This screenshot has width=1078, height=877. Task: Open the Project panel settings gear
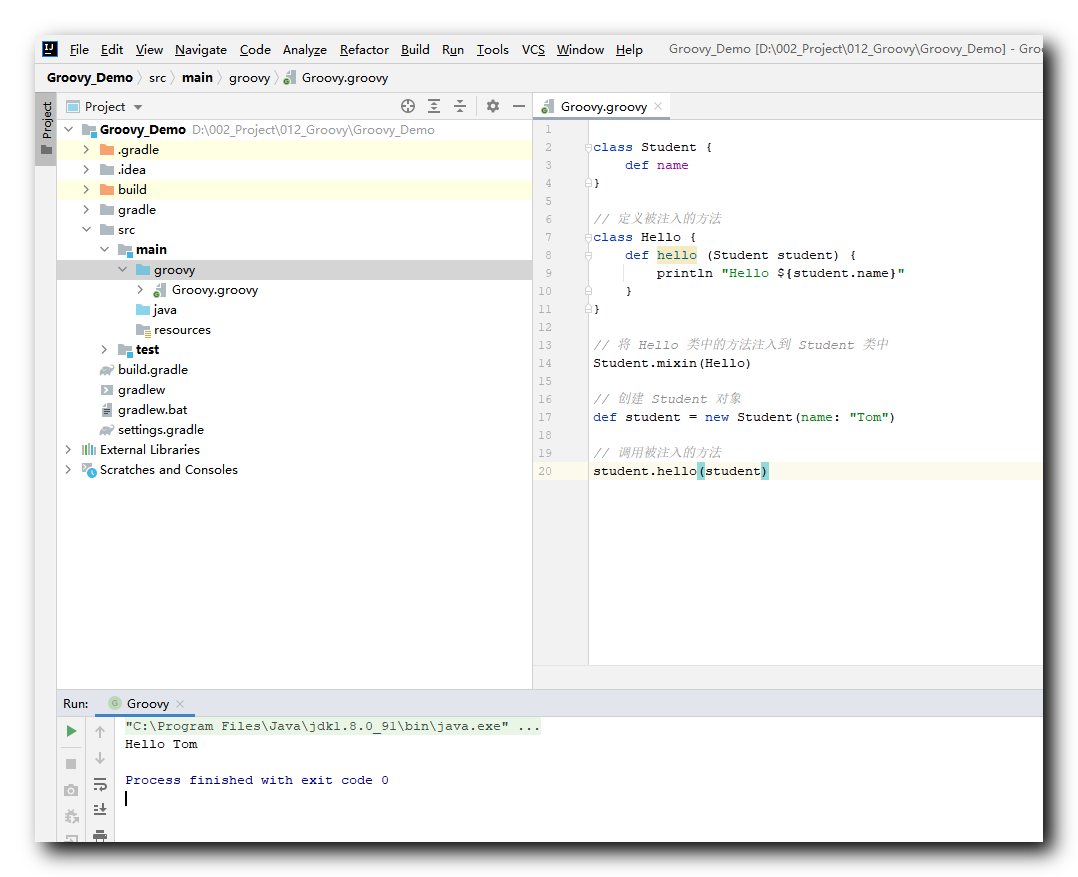point(493,107)
